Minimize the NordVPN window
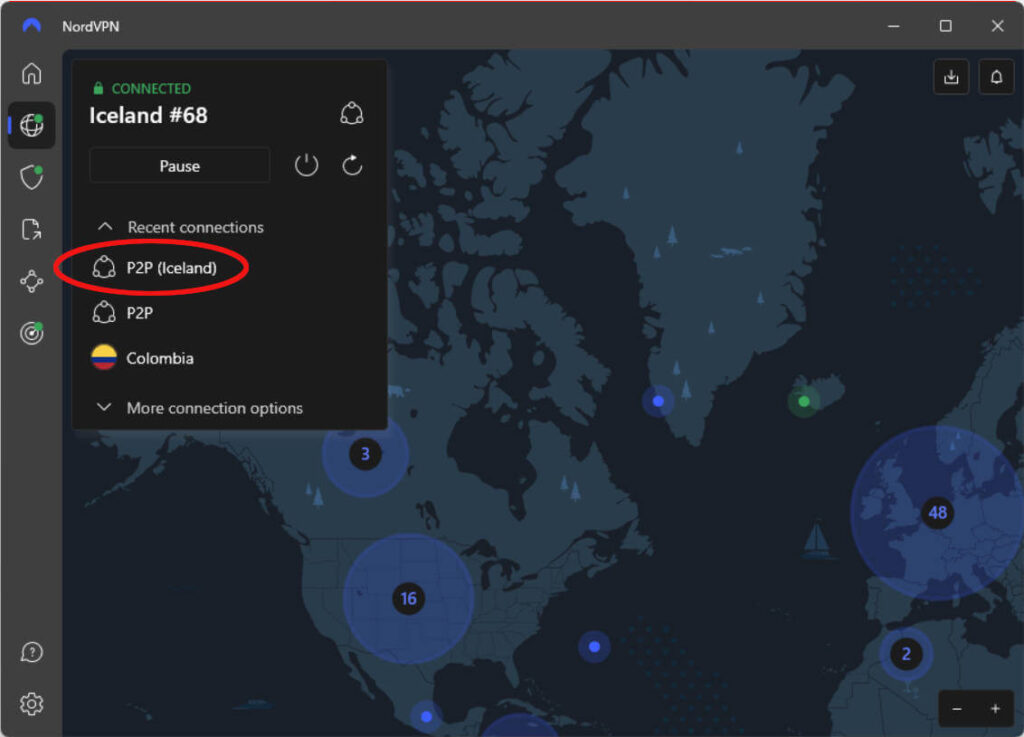Viewport: 1024px width, 737px height. pos(893,26)
